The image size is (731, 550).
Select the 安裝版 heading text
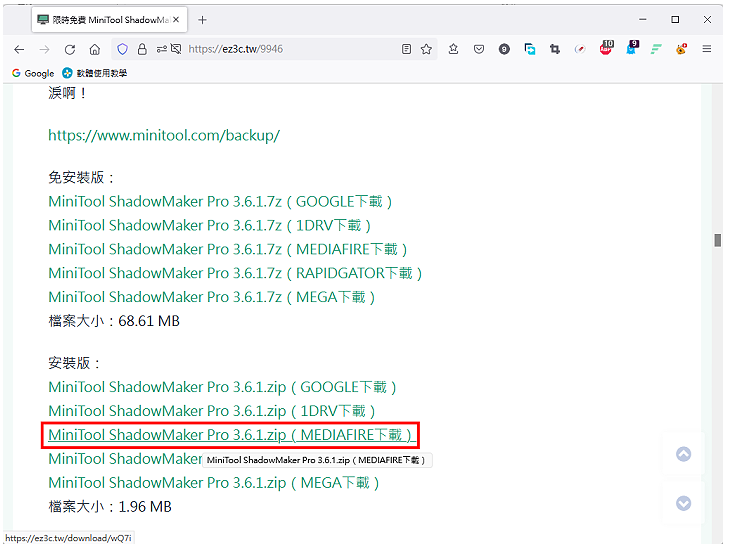74,363
